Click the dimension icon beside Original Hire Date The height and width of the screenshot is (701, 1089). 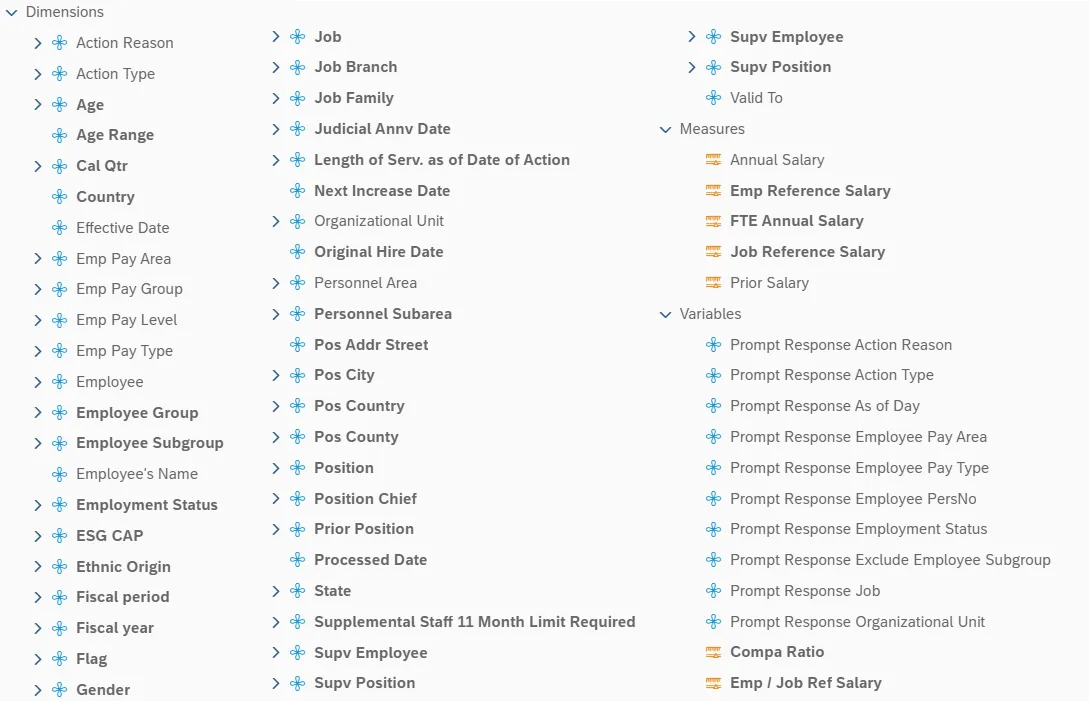click(297, 252)
